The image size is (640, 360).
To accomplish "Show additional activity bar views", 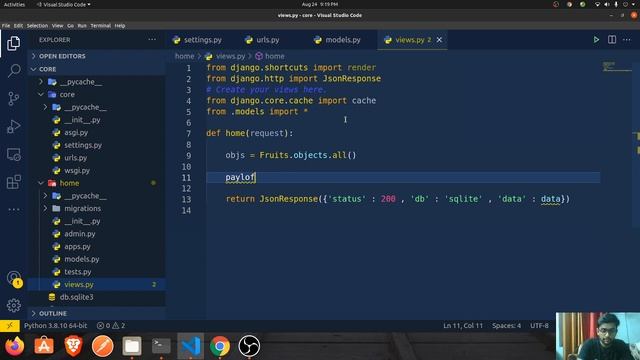I will point(13,209).
